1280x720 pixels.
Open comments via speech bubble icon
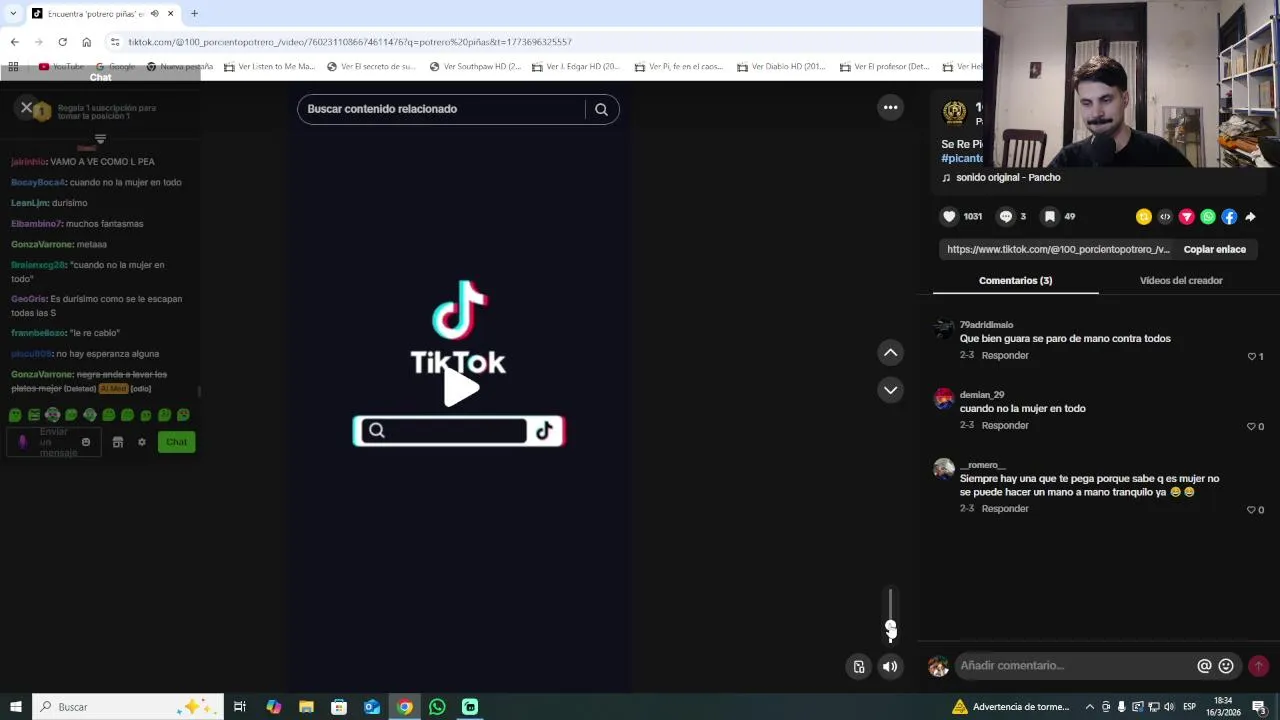1006,216
